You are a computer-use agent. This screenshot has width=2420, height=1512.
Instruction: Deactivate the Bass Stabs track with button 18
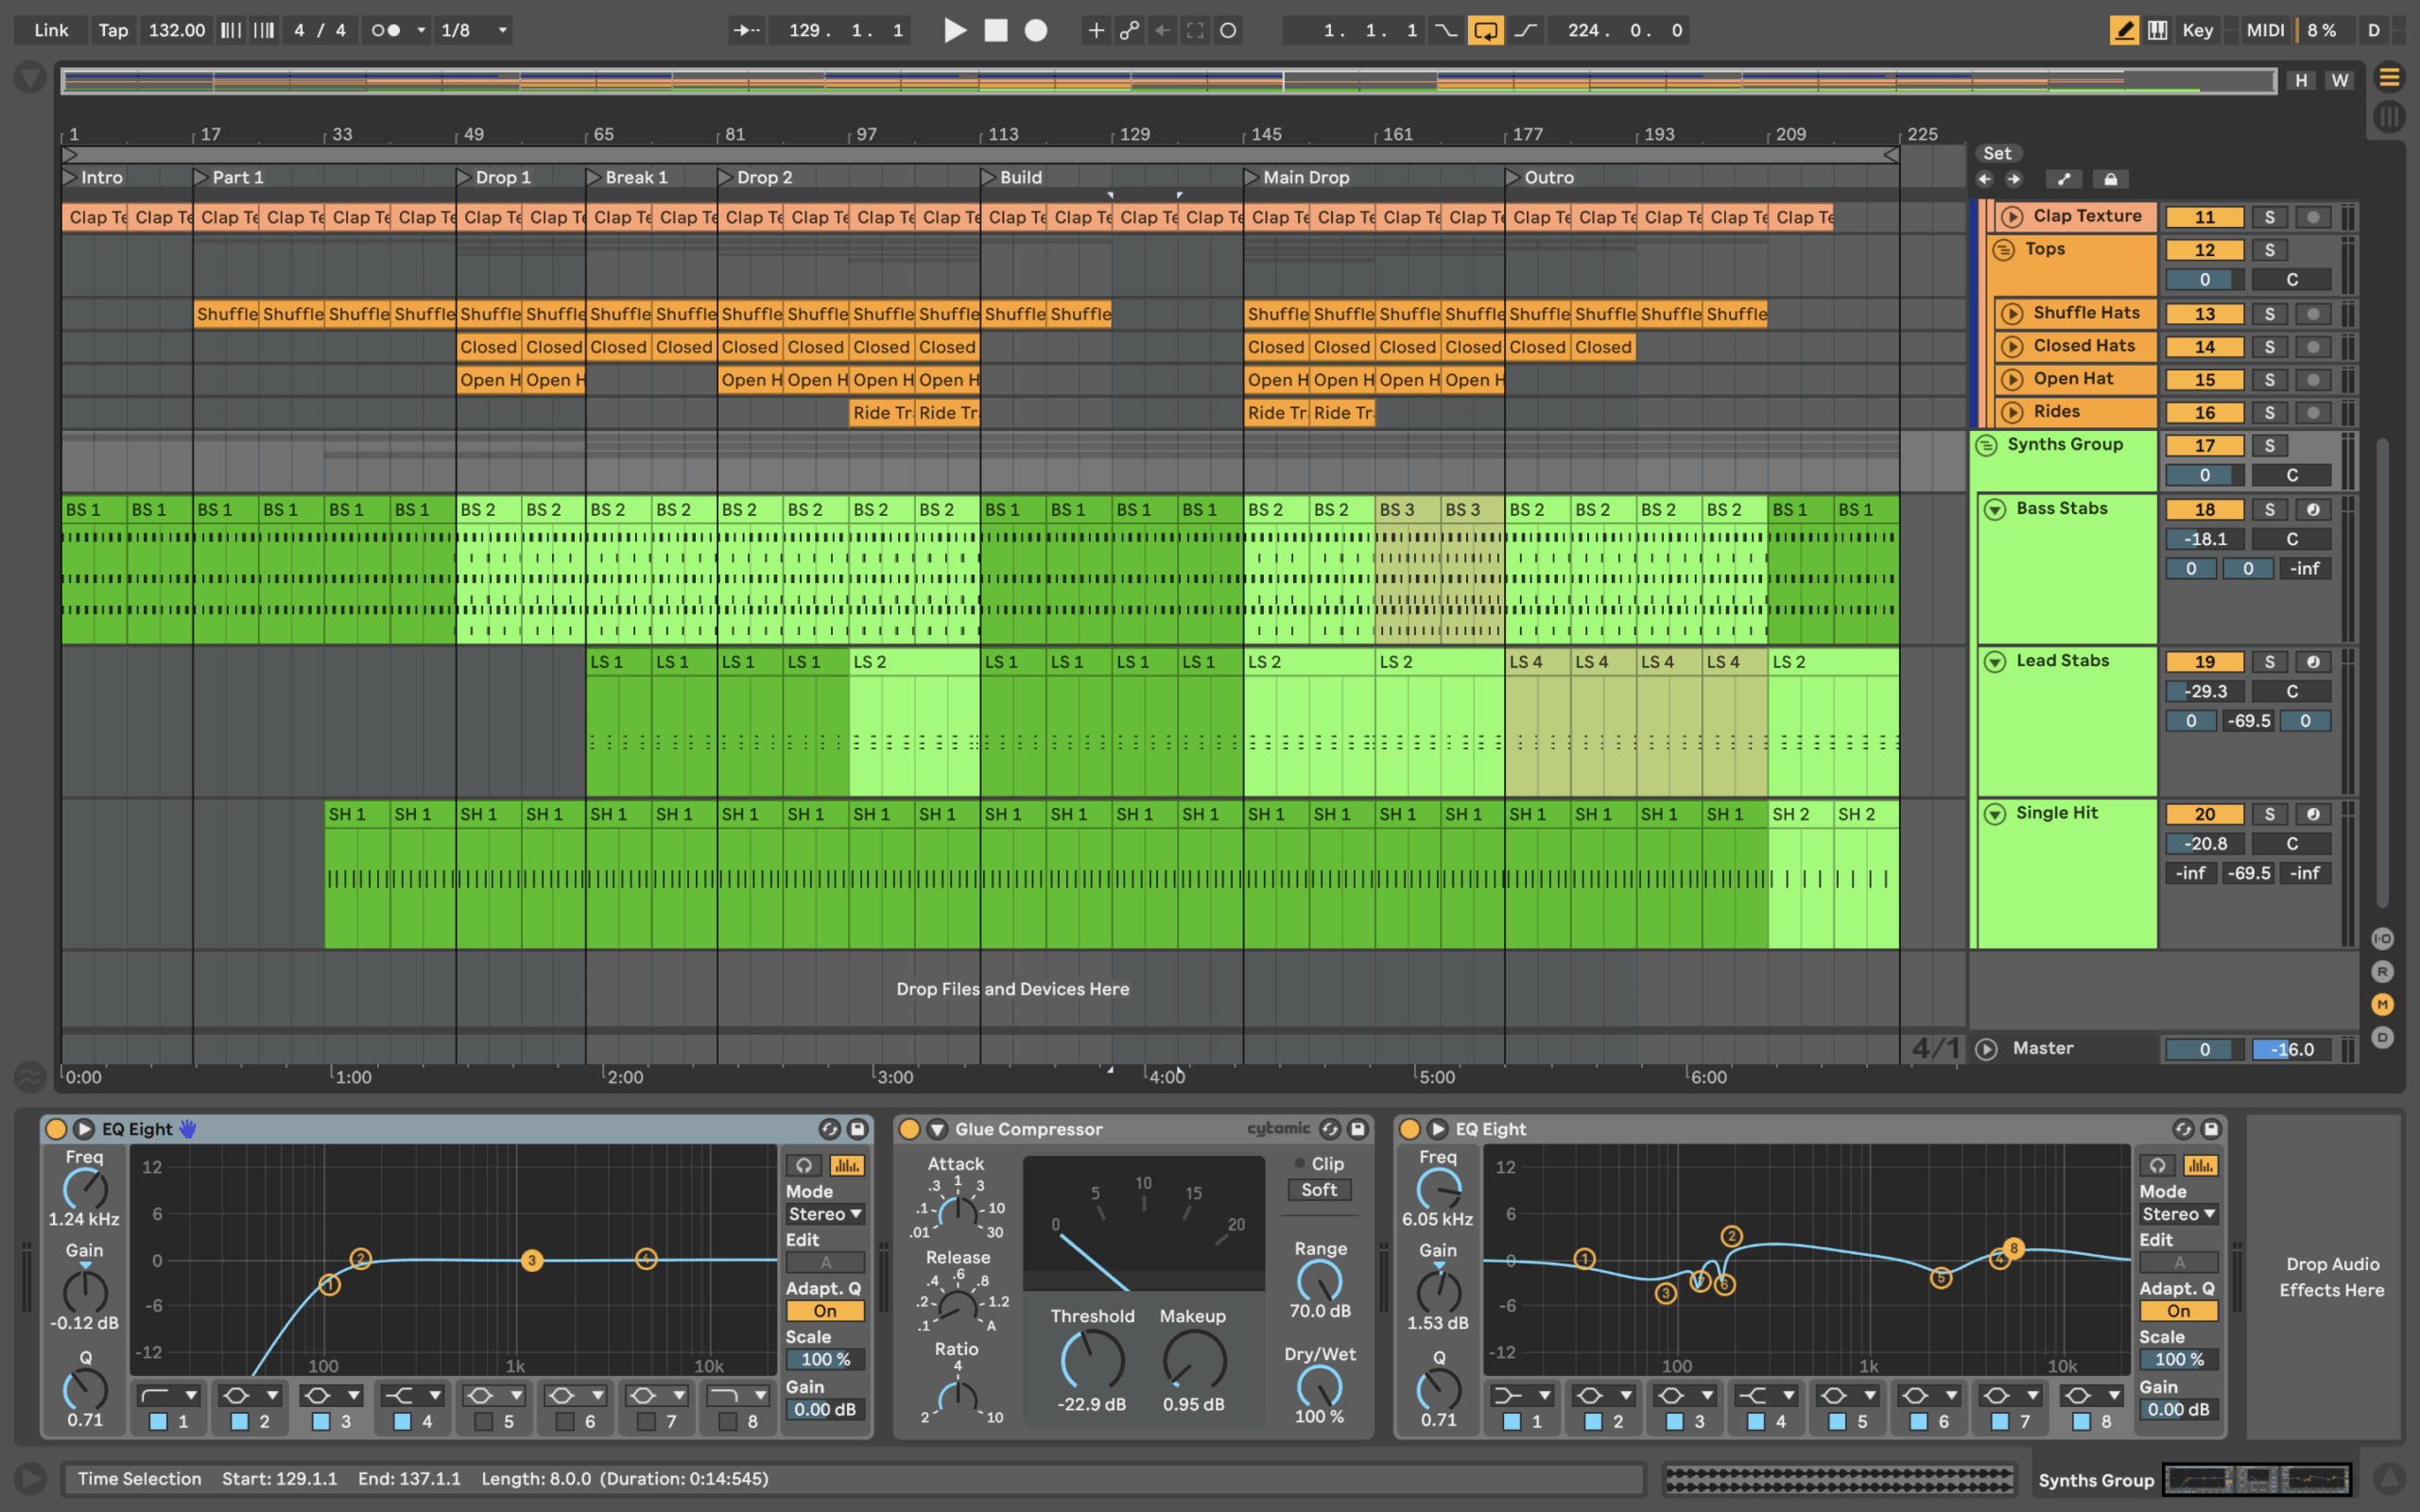pos(2204,510)
